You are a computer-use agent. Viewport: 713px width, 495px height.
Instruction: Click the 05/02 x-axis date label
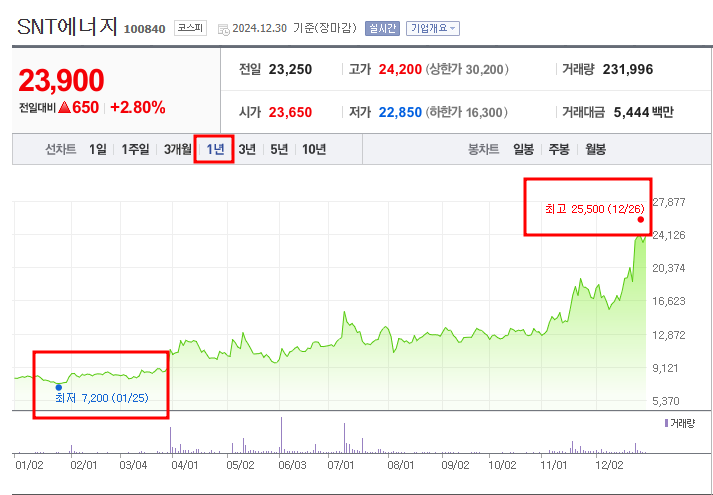tap(240, 465)
